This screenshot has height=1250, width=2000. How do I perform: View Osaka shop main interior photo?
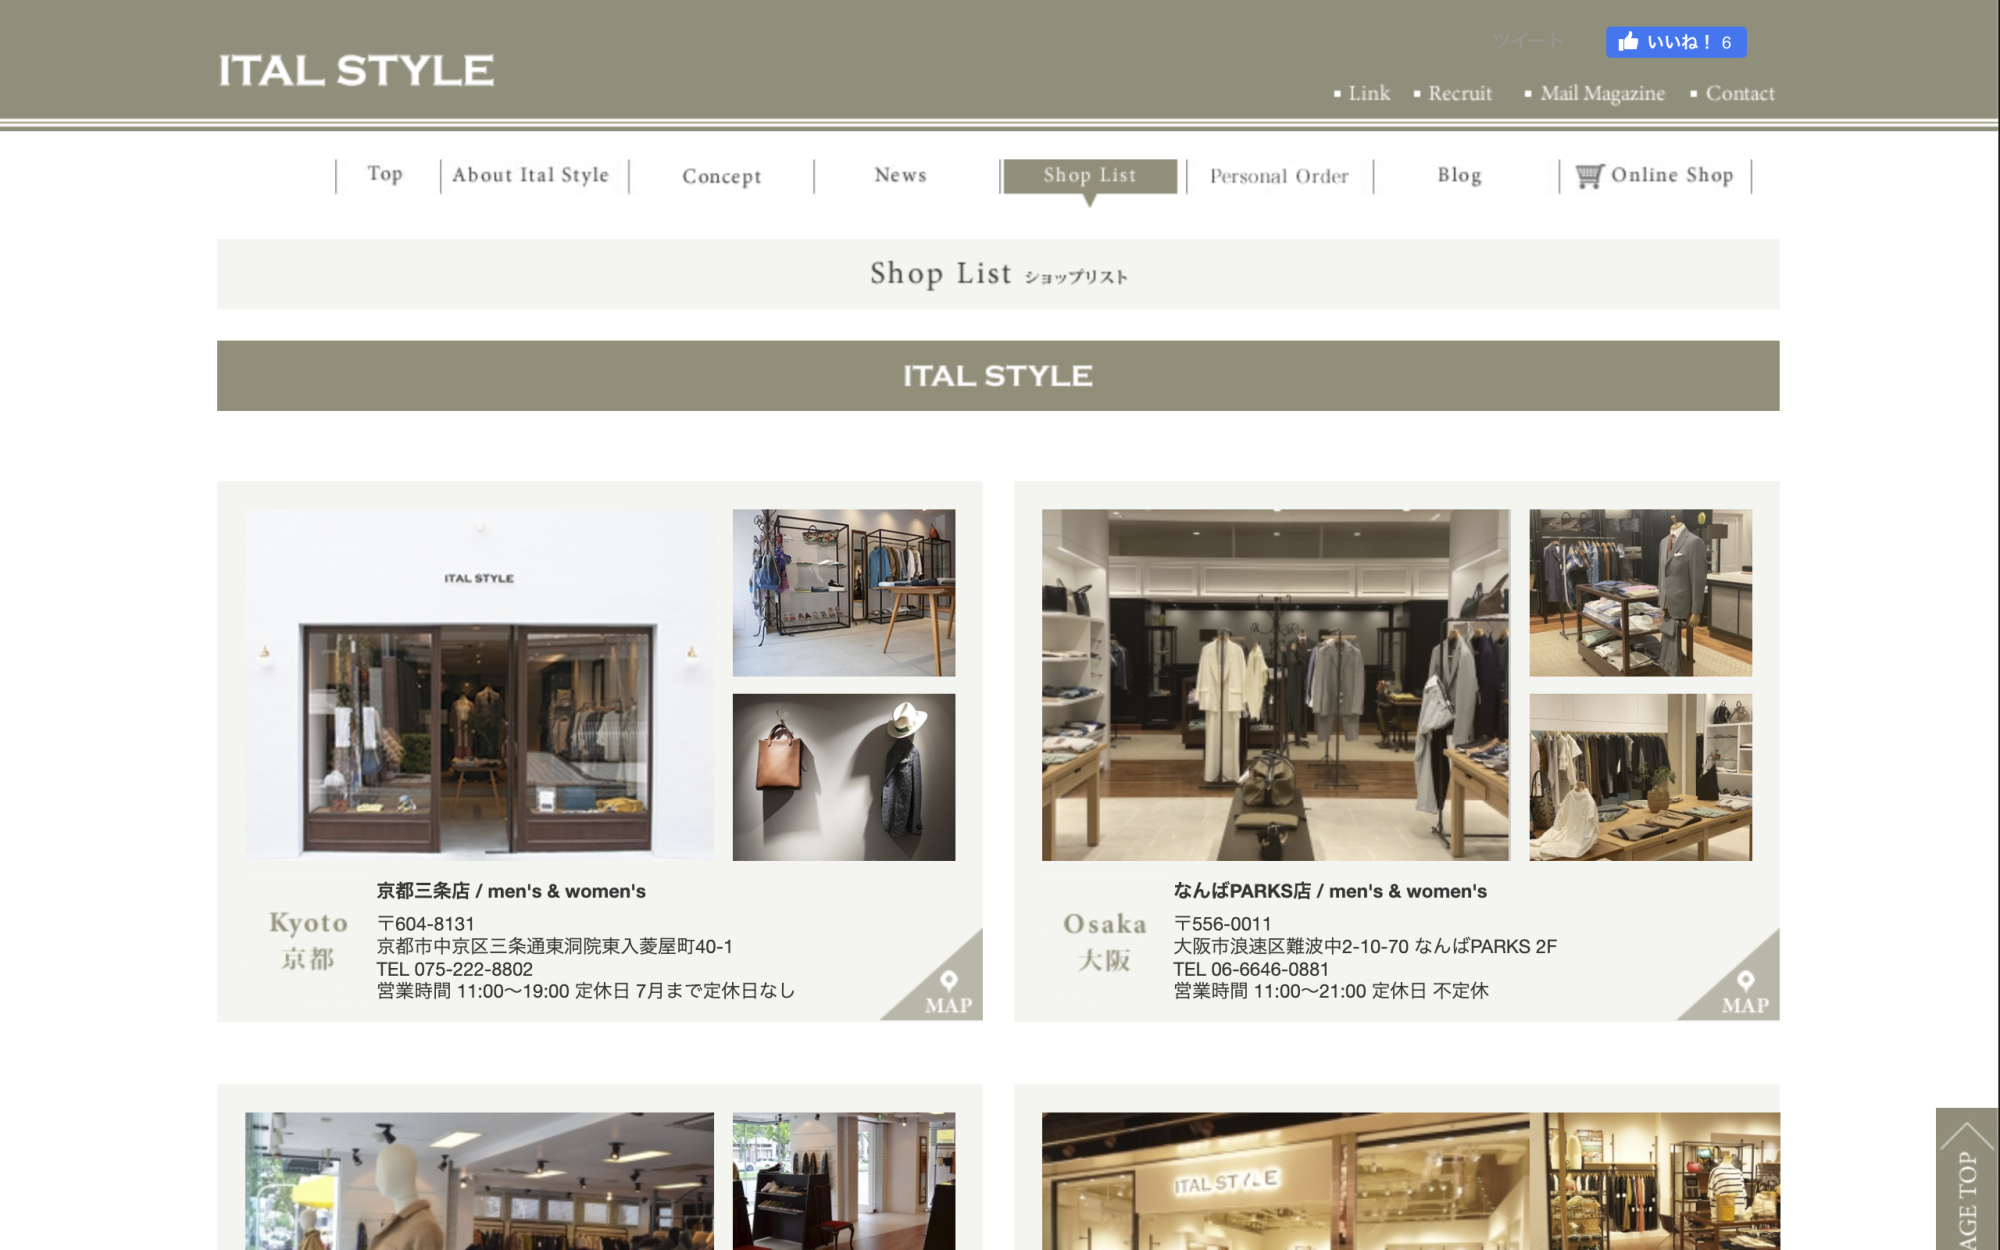pyautogui.click(x=1276, y=685)
